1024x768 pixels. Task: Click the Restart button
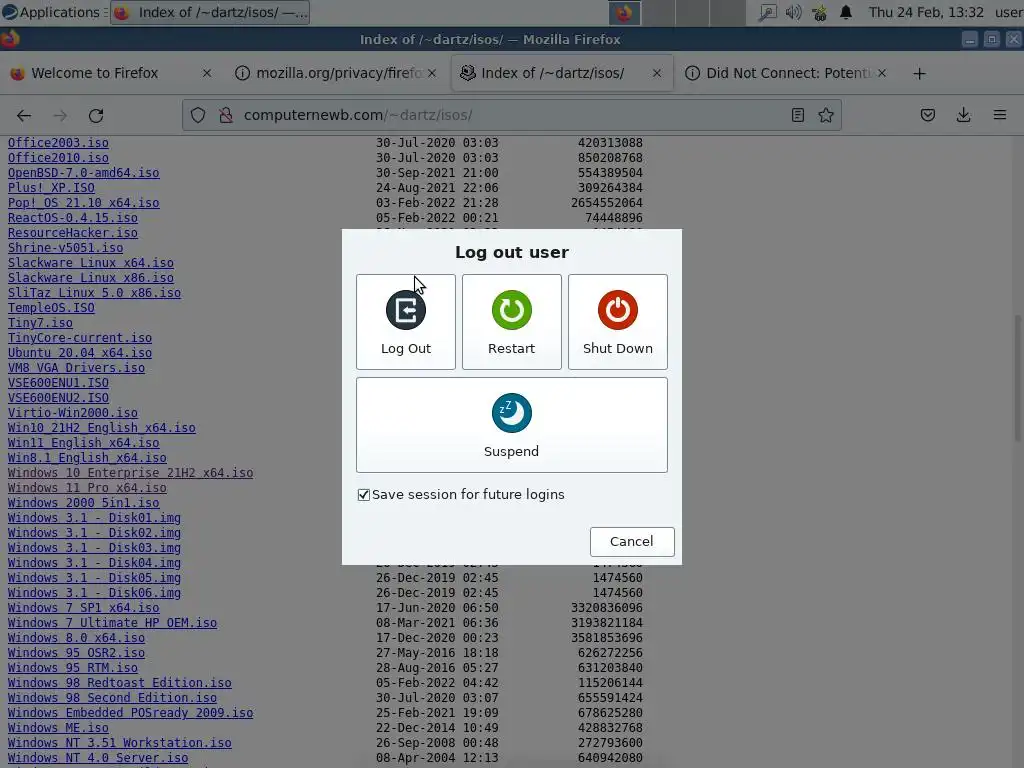511,322
